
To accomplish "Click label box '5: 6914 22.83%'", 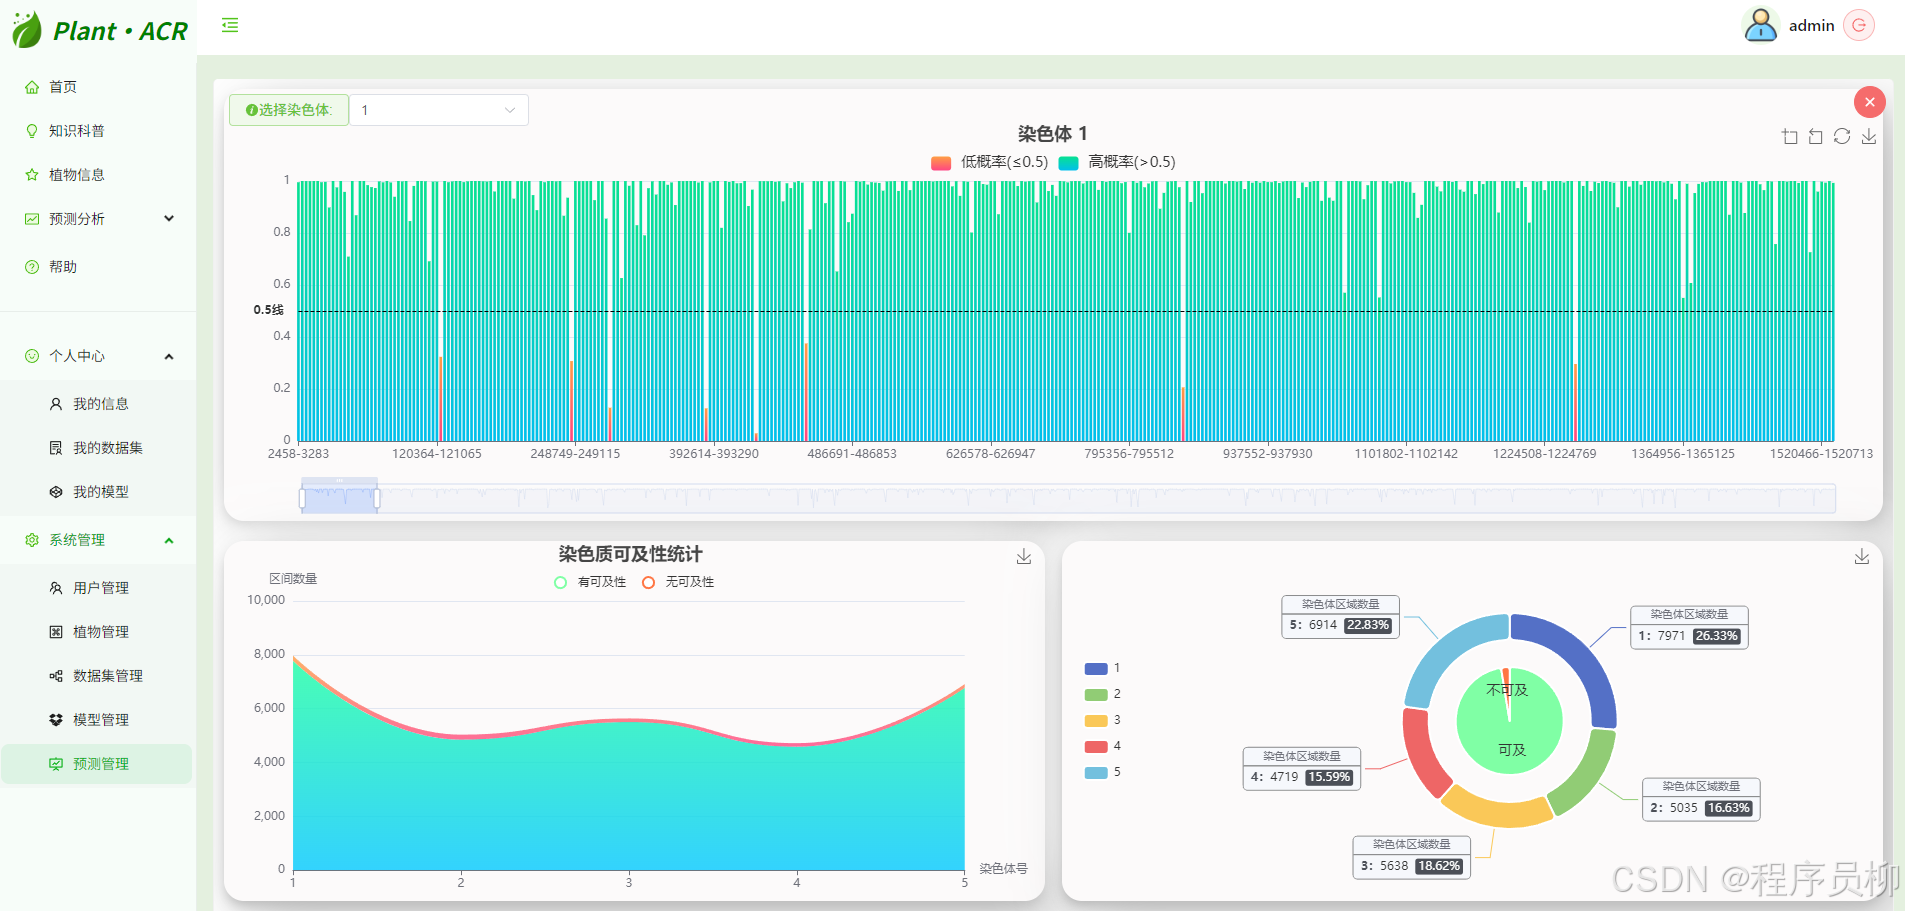I will [x=1340, y=616].
